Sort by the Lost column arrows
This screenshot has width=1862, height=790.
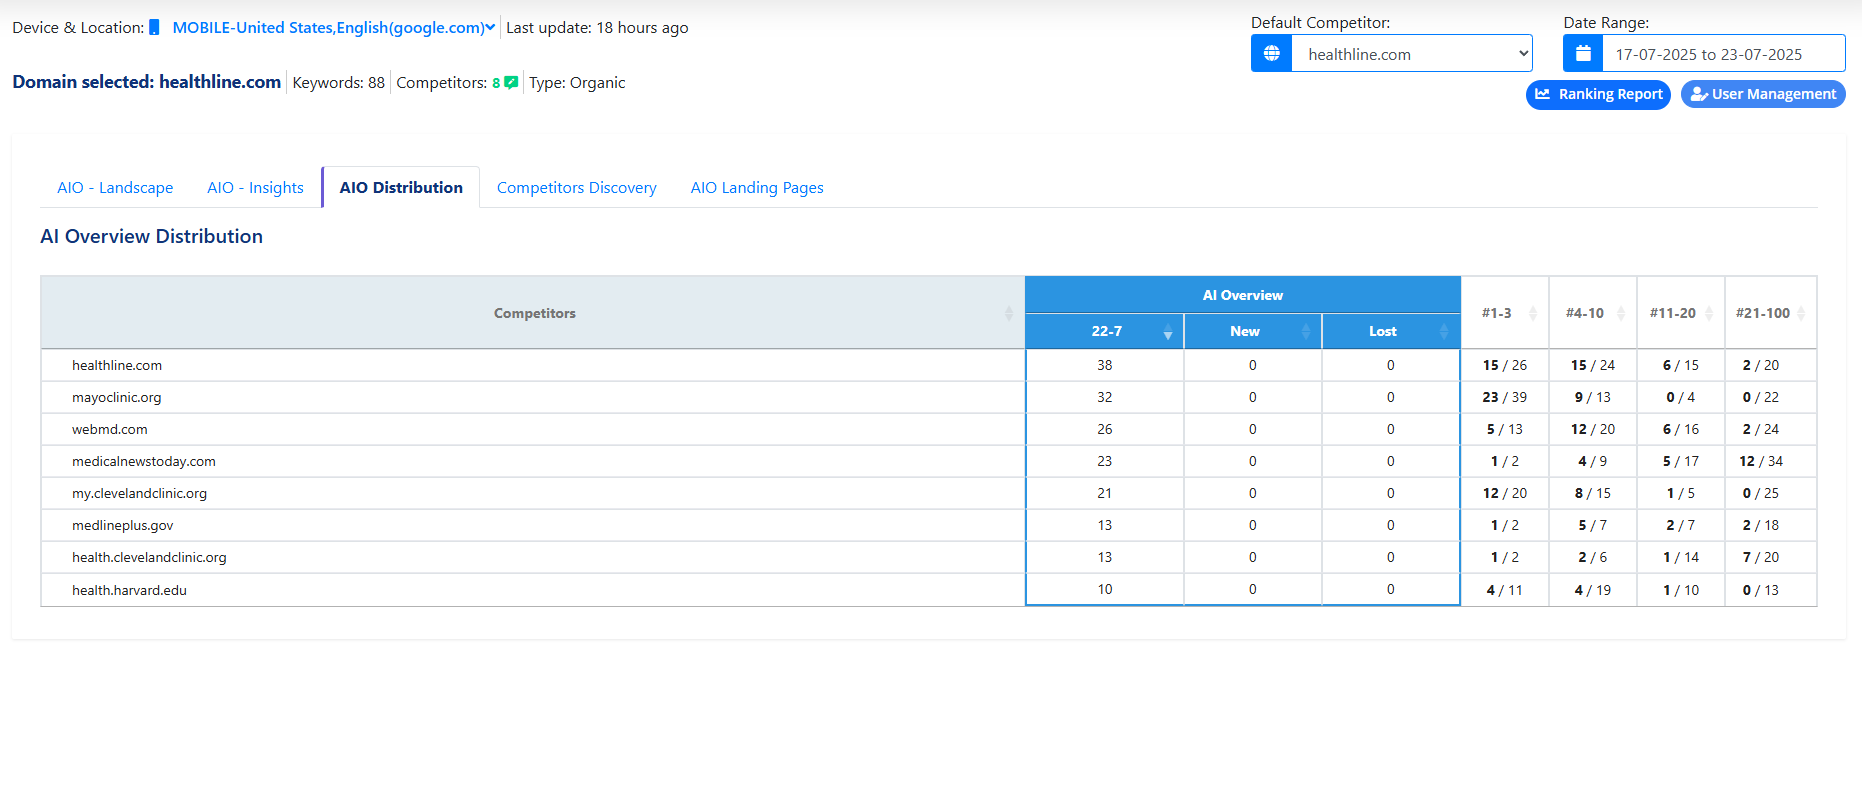[x=1443, y=331]
